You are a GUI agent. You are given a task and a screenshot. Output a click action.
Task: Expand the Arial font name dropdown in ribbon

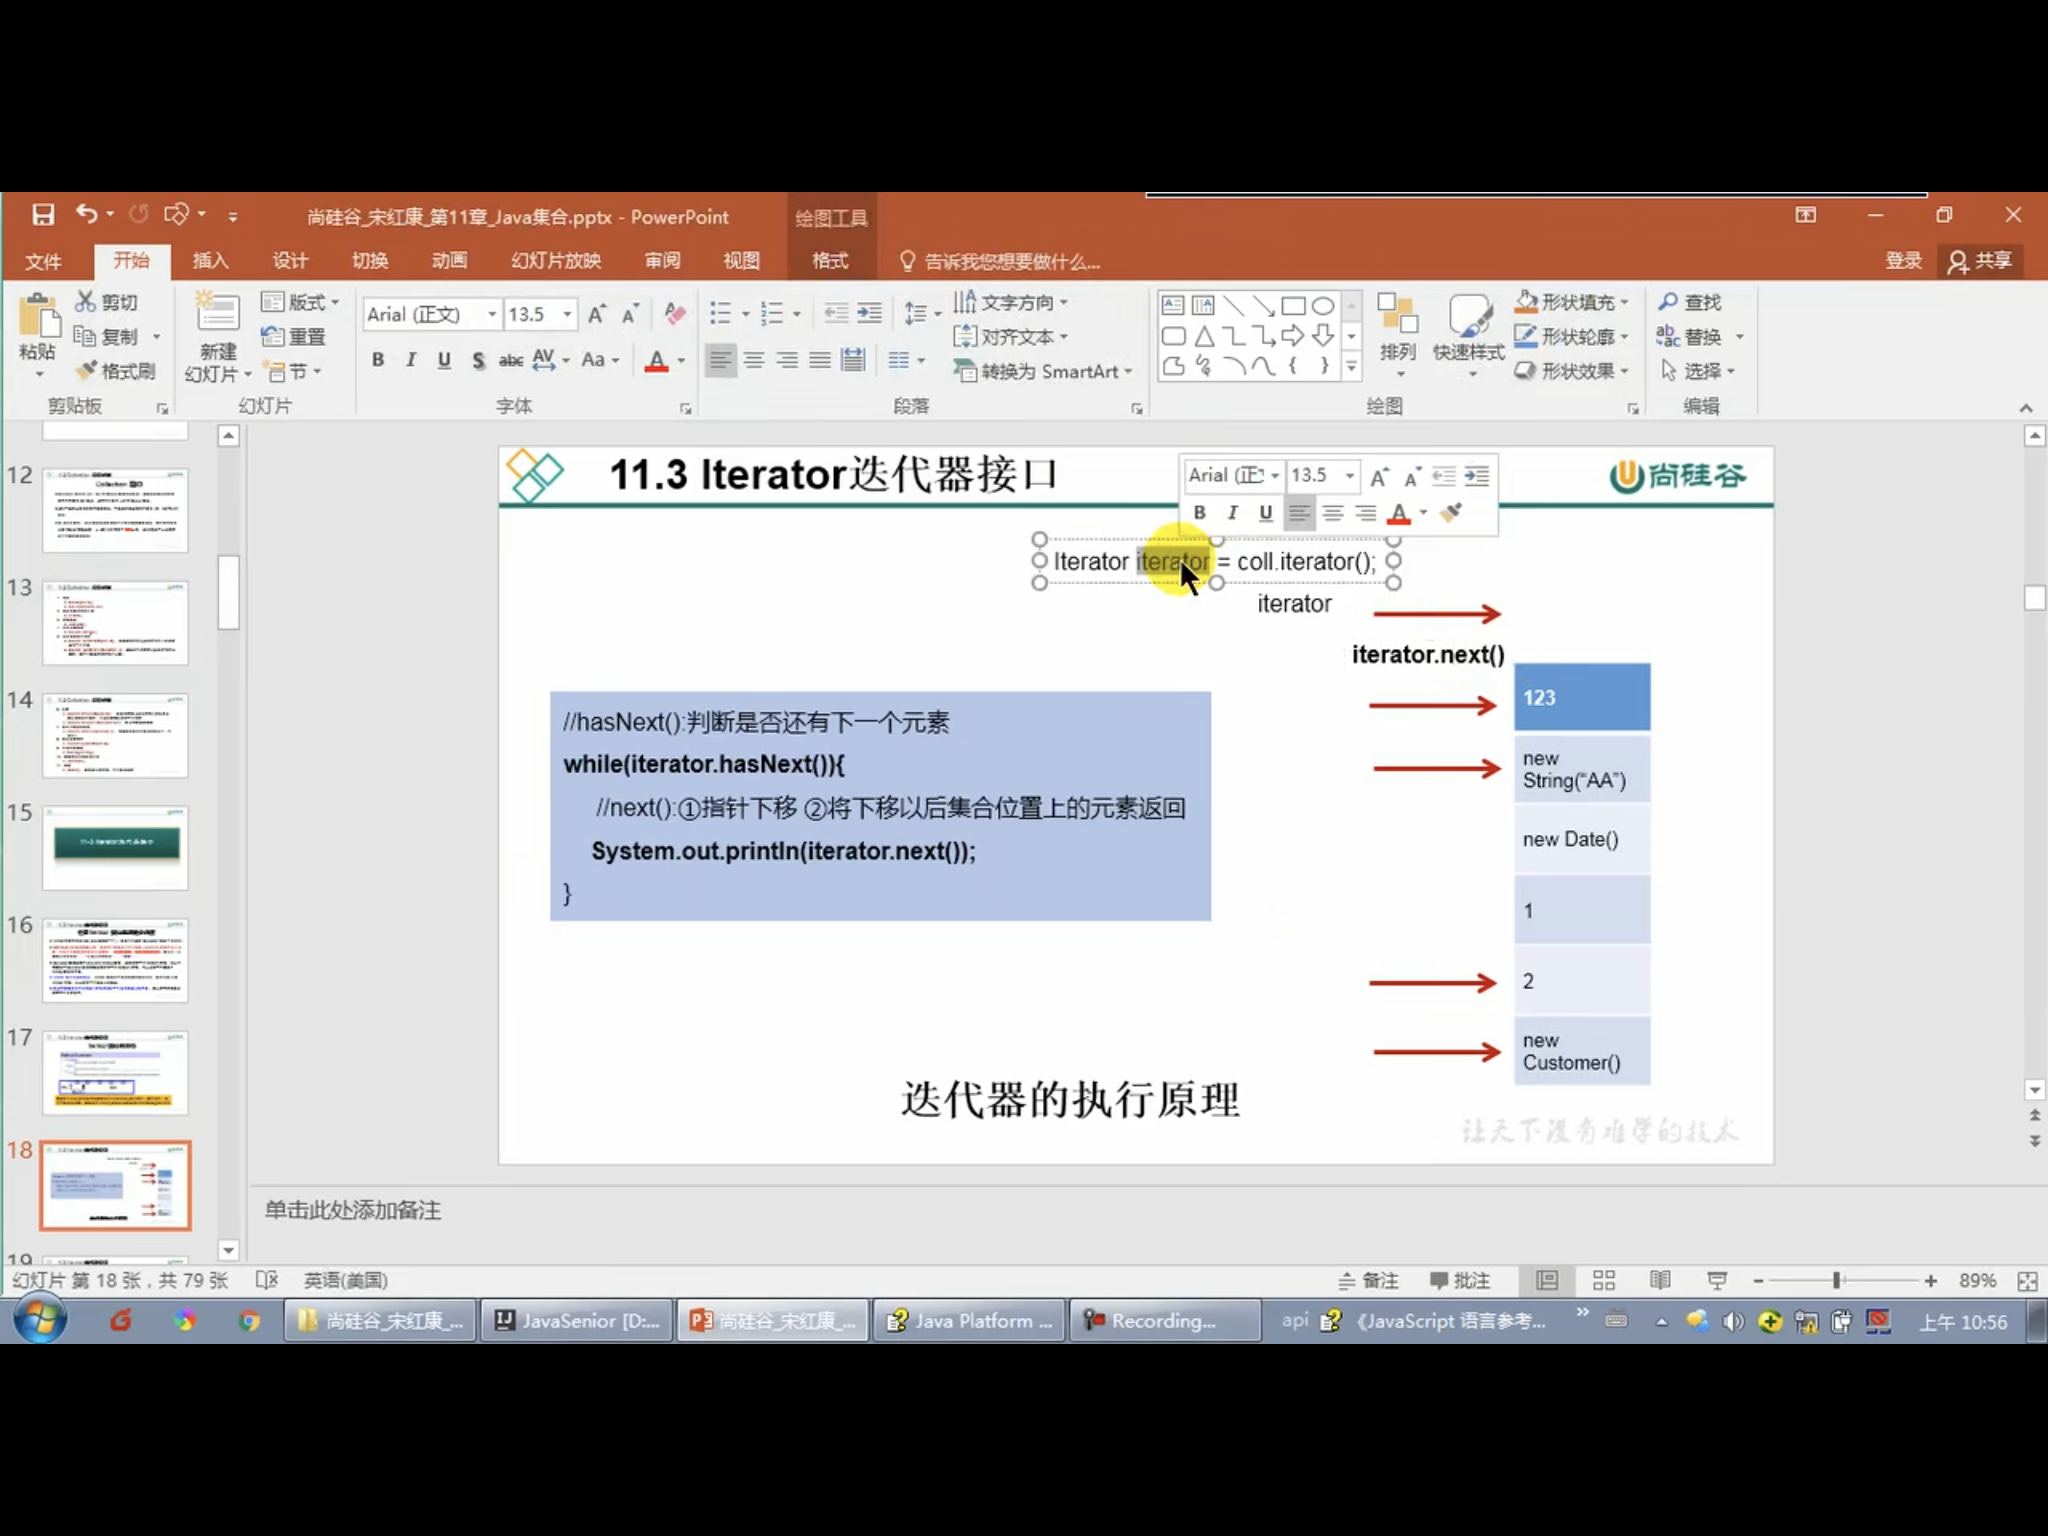[x=491, y=314]
